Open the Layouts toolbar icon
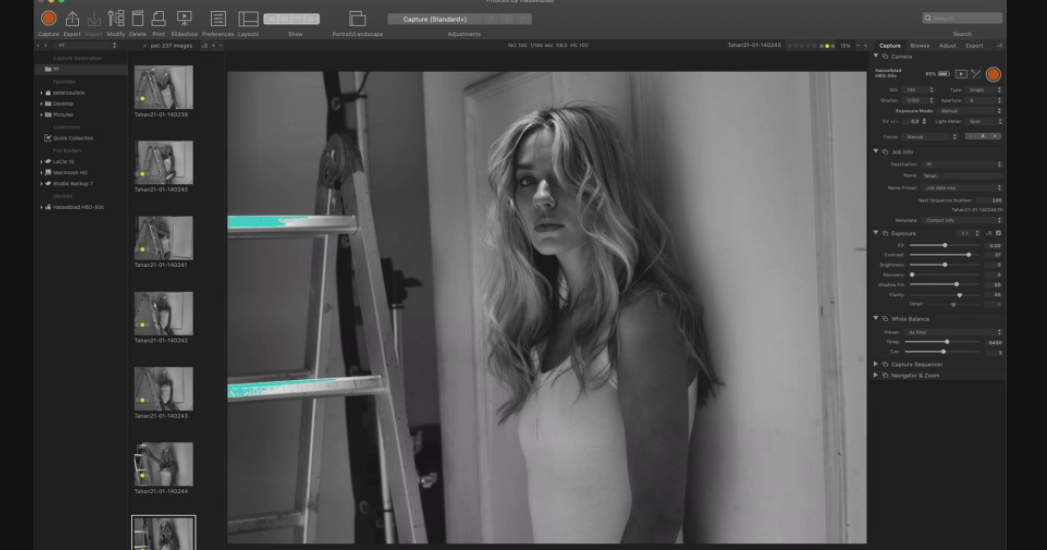The height and width of the screenshot is (550, 1047). coord(248,19)
